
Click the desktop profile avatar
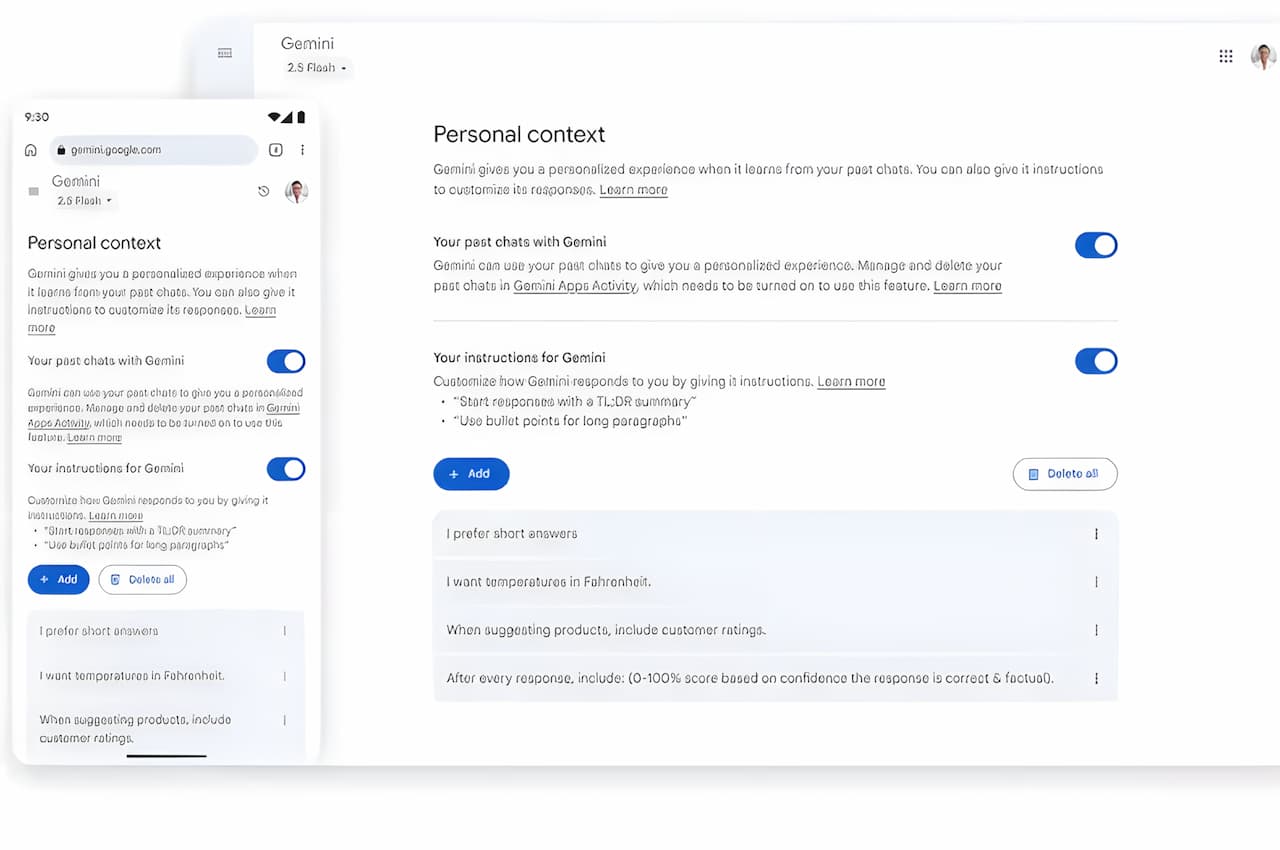tap(1263, 56)
